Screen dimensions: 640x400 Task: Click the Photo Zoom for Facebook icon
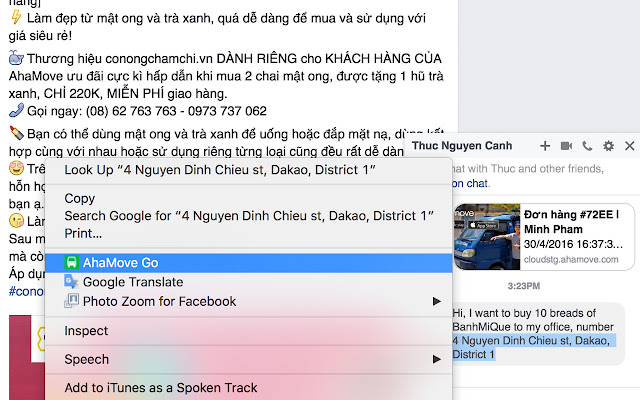[x=71, y=301]
